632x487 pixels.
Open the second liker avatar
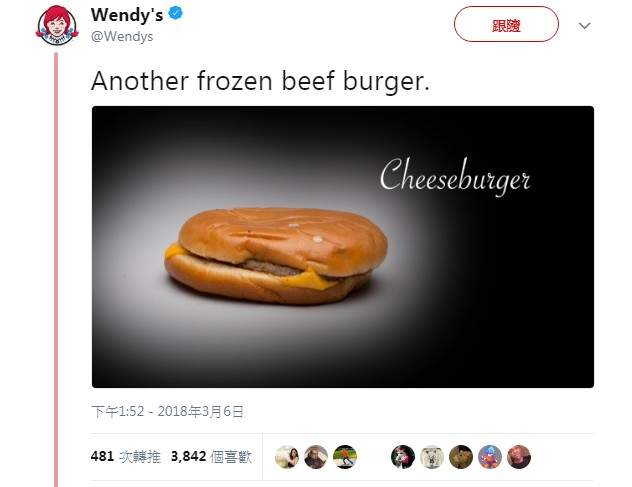click(x=316, y=457)
